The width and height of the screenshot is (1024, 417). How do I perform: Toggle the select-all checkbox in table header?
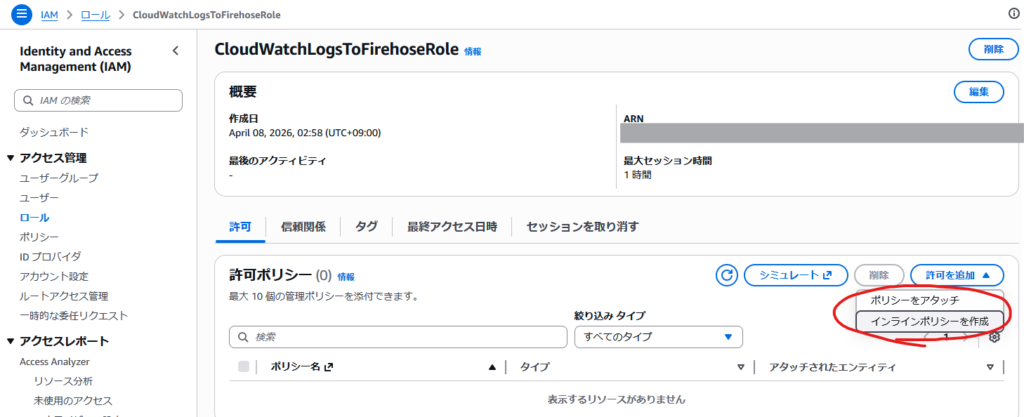click(x=244, y=367)
